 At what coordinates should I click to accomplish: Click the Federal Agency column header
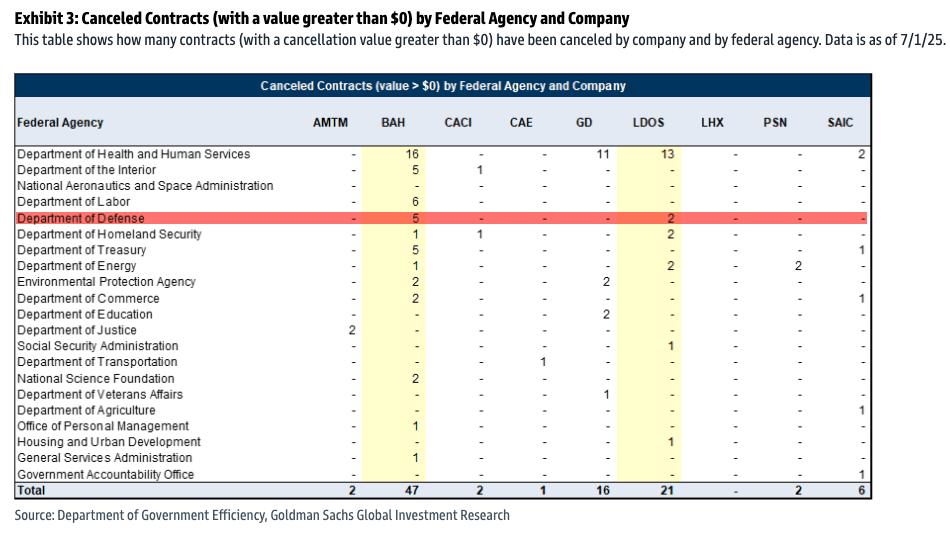(60, 123)
